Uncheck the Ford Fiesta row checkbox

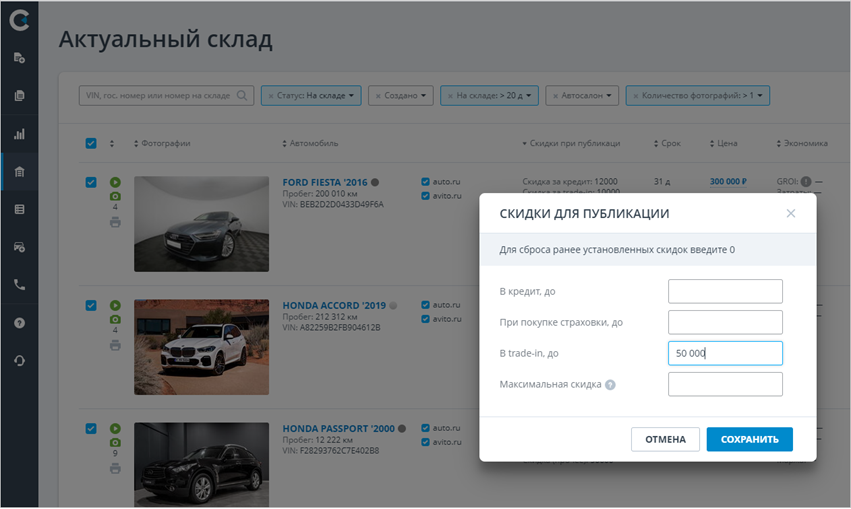(x=91, y=182)
